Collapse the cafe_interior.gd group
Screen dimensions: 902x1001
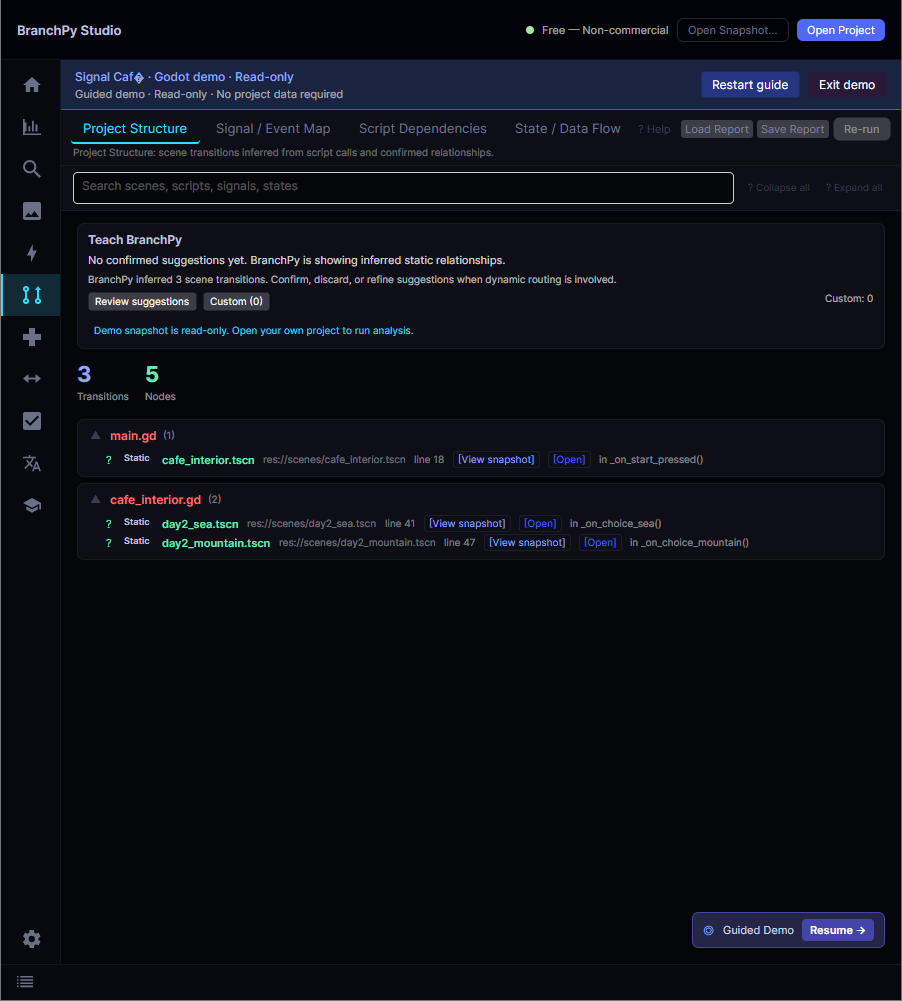point(95,499)
